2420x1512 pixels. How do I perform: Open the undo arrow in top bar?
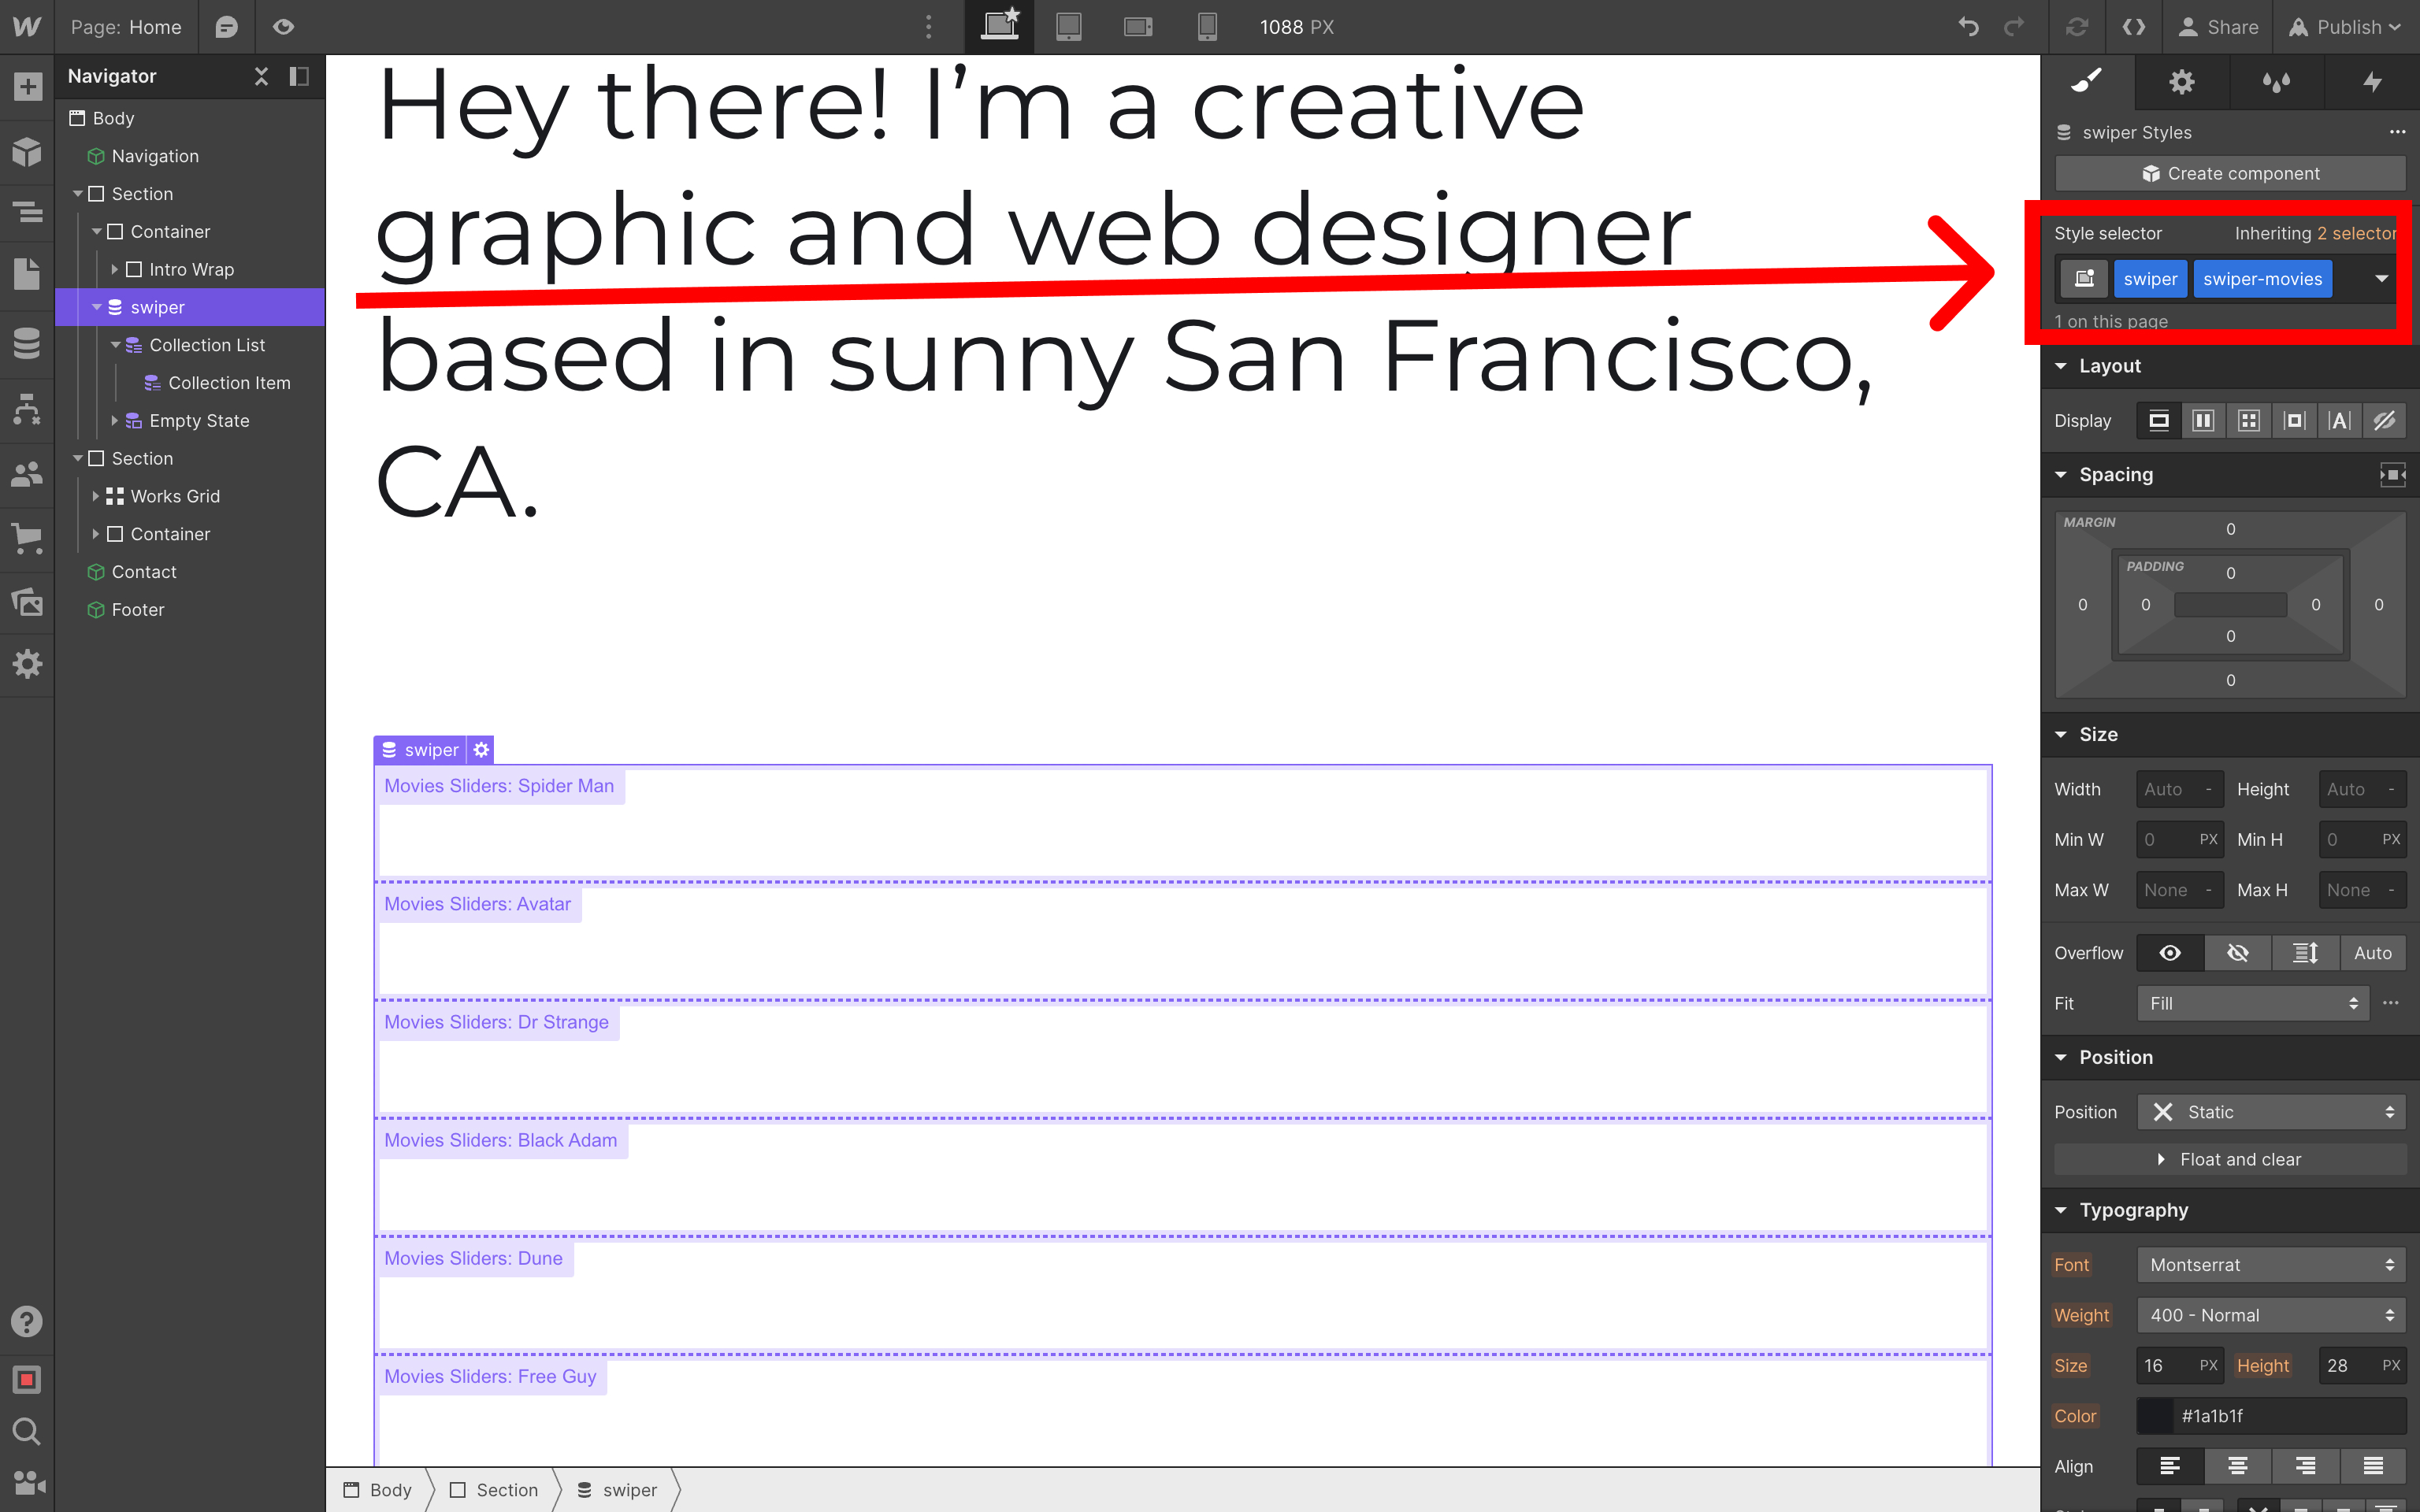point(1968,27)
